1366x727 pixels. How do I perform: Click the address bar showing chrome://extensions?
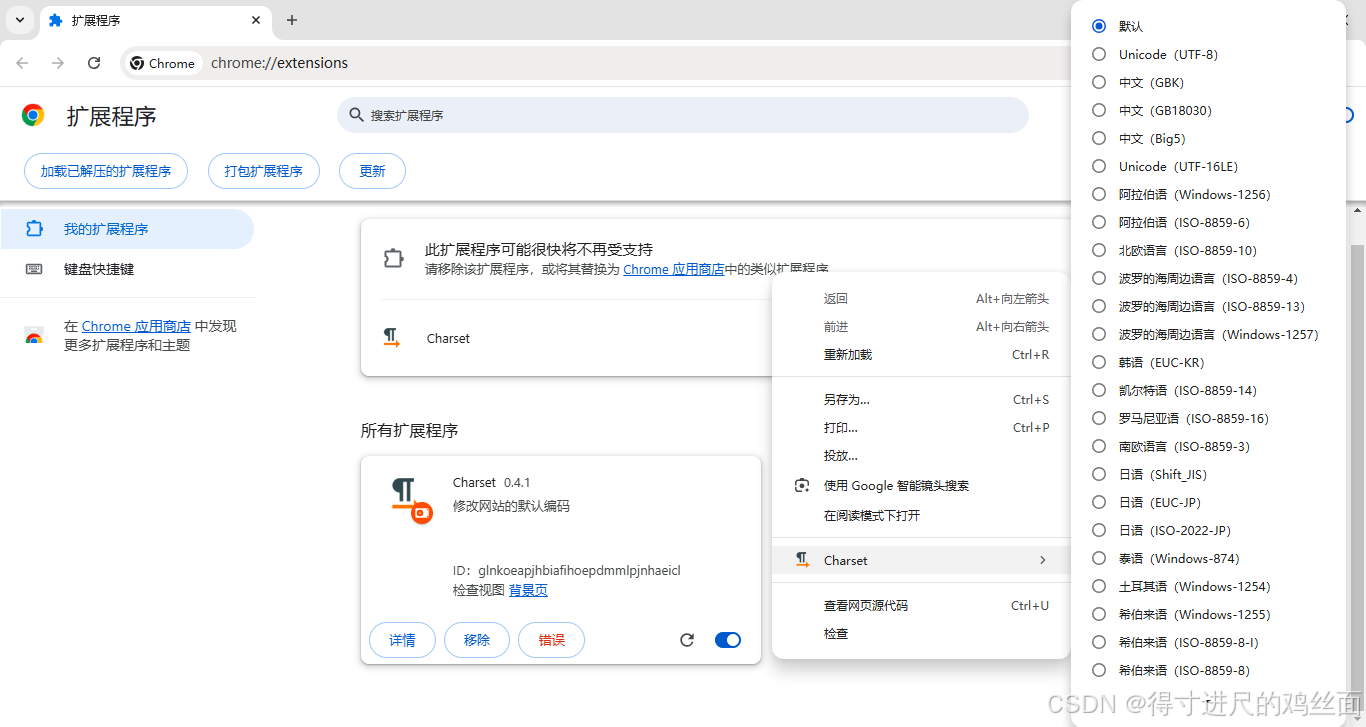[x=280, y=63]
